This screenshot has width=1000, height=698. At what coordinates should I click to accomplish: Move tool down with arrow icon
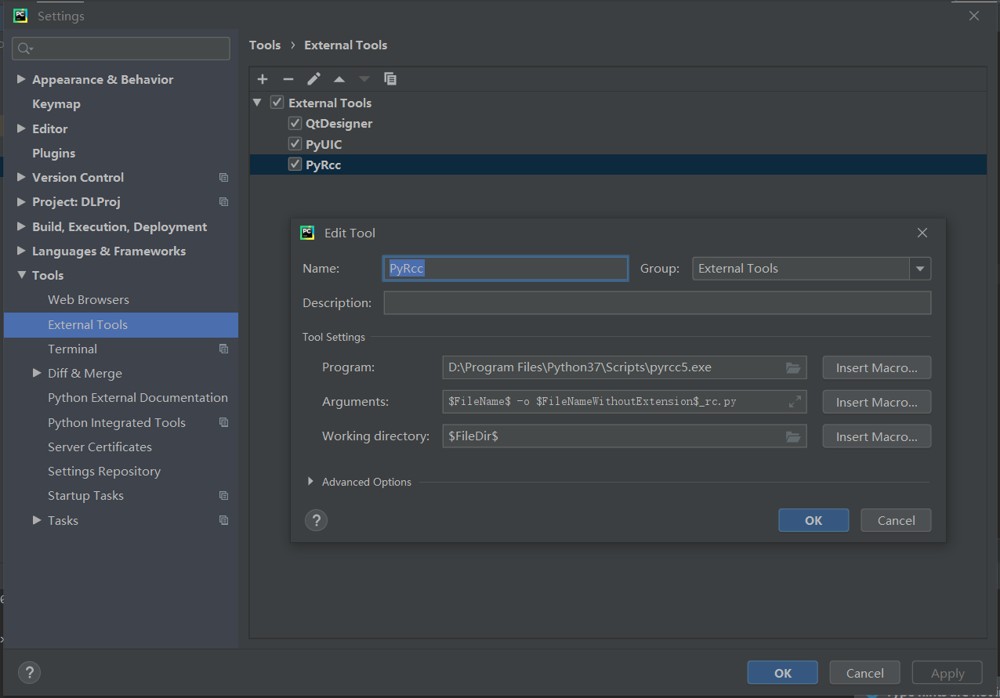364,79
